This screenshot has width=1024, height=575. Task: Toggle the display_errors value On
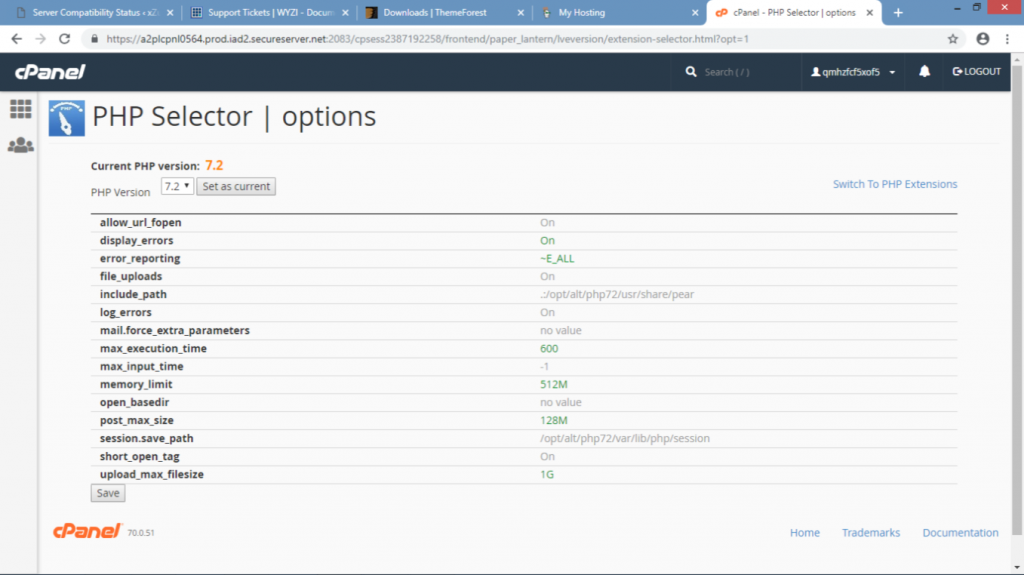click(x=547, y=241)
